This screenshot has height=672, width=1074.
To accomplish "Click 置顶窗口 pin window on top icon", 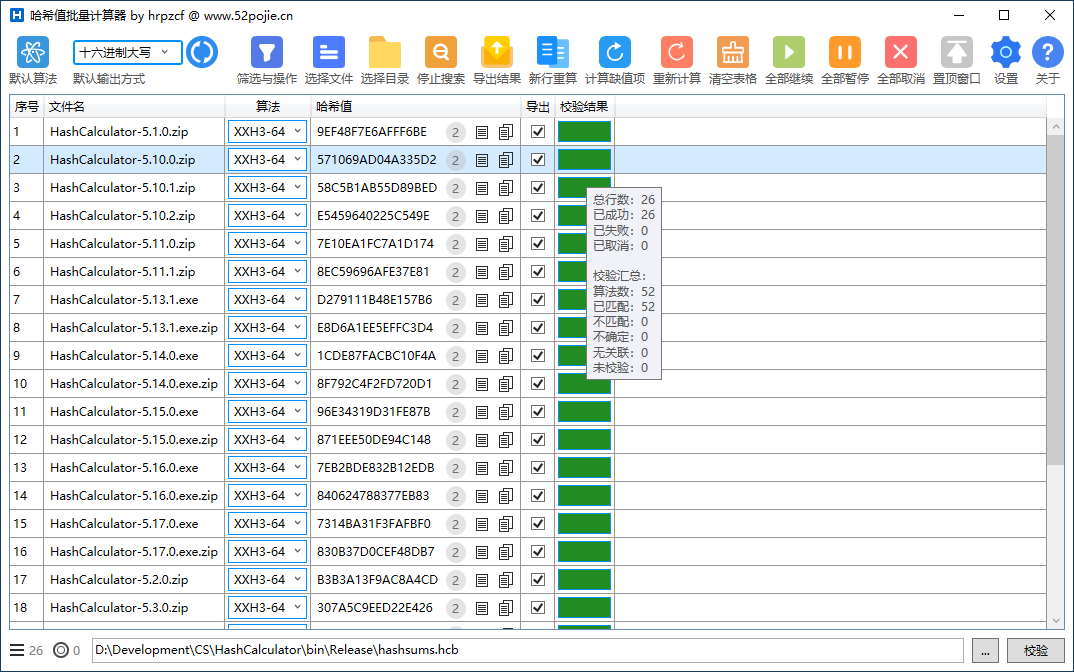I will click(x=957, y=53).
